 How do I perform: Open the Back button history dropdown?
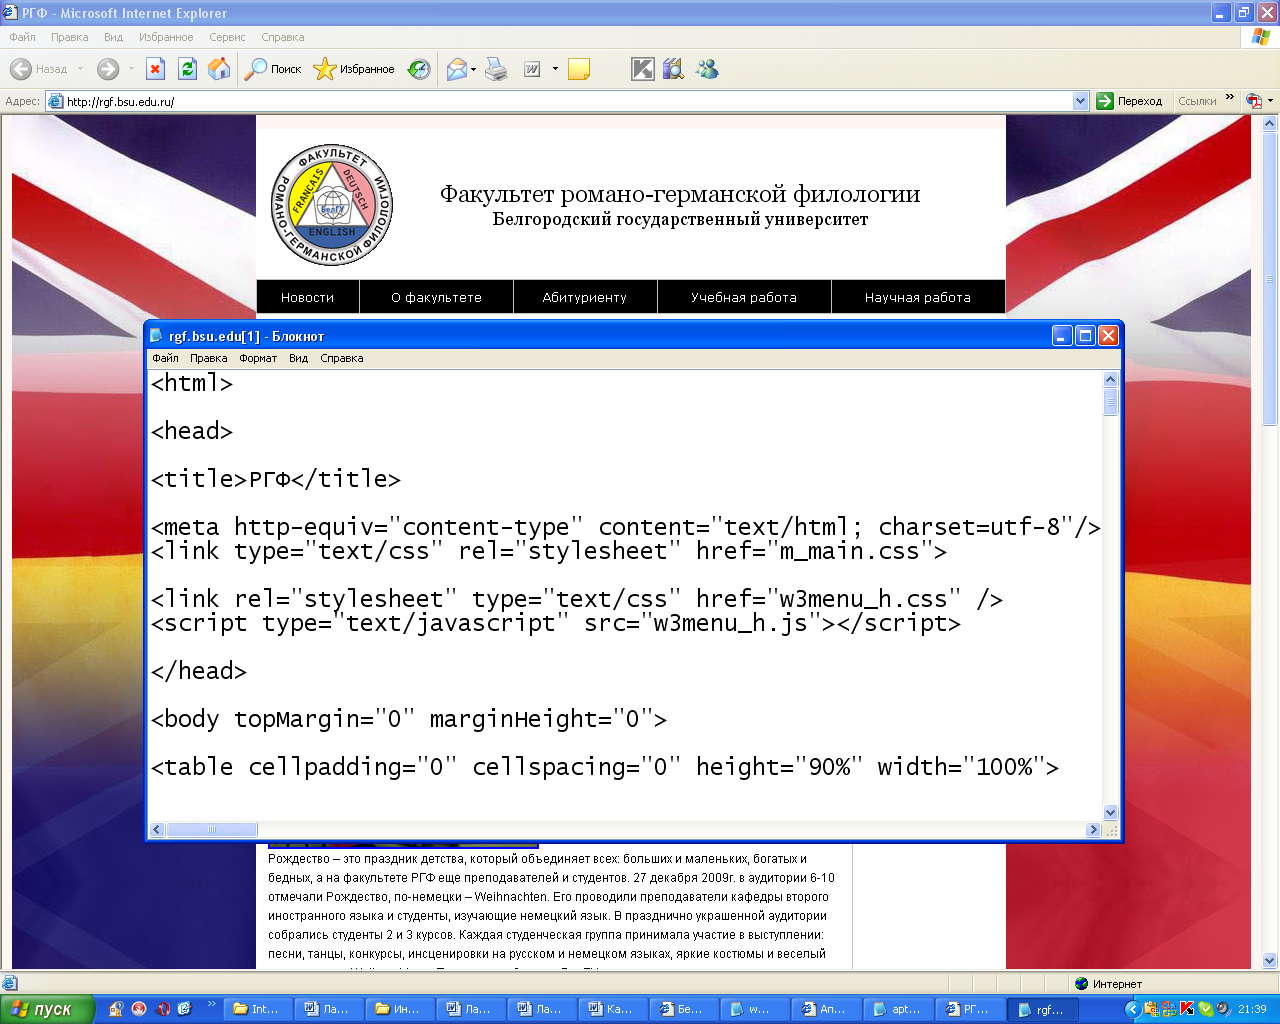click(x=80, y=69)
